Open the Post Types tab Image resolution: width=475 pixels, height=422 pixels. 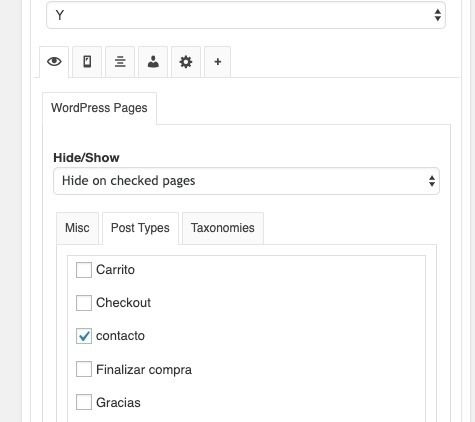[x=140, y=228]
